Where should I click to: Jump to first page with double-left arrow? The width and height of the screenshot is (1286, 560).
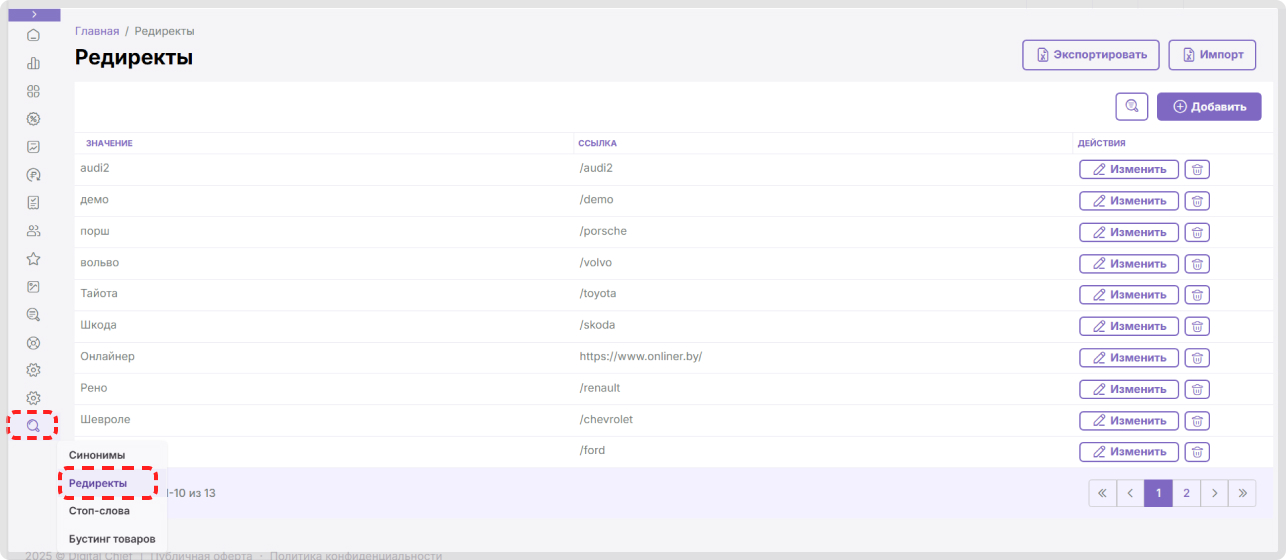coord(1103,493)
